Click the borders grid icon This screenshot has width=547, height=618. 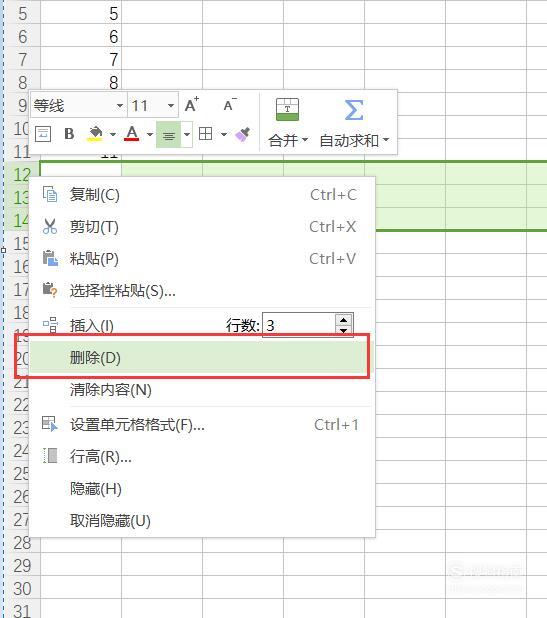click(205, 134)
